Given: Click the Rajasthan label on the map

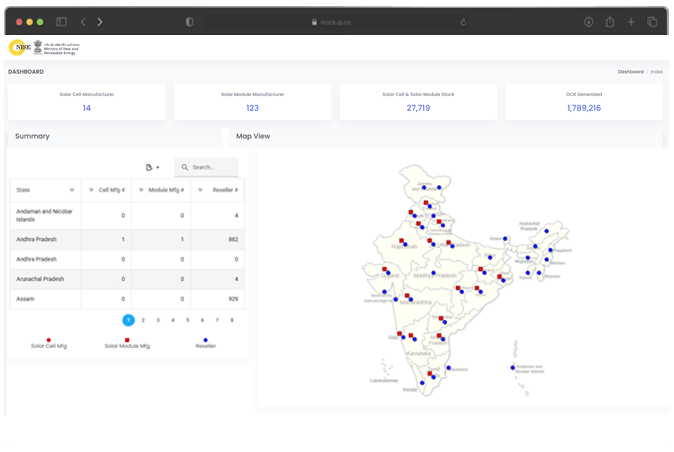Looking at the screenshot, I should pos(404,247).
